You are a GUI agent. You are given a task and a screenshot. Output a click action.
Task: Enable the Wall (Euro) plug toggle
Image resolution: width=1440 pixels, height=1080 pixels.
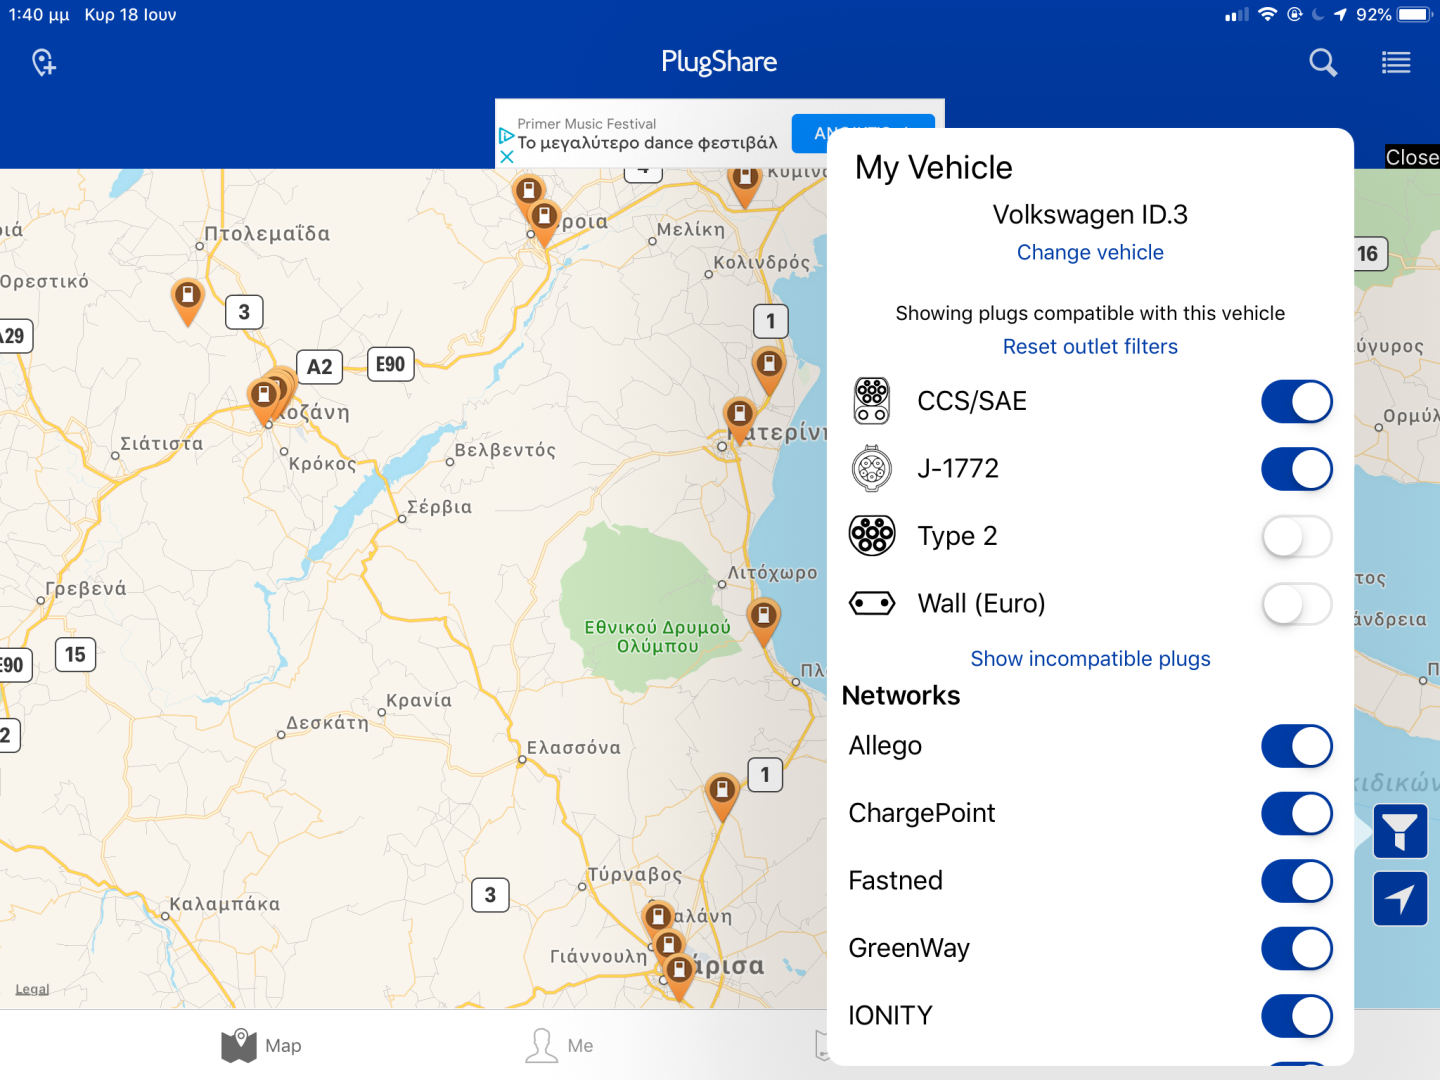pyautogui.click(x=1297, y=604)
